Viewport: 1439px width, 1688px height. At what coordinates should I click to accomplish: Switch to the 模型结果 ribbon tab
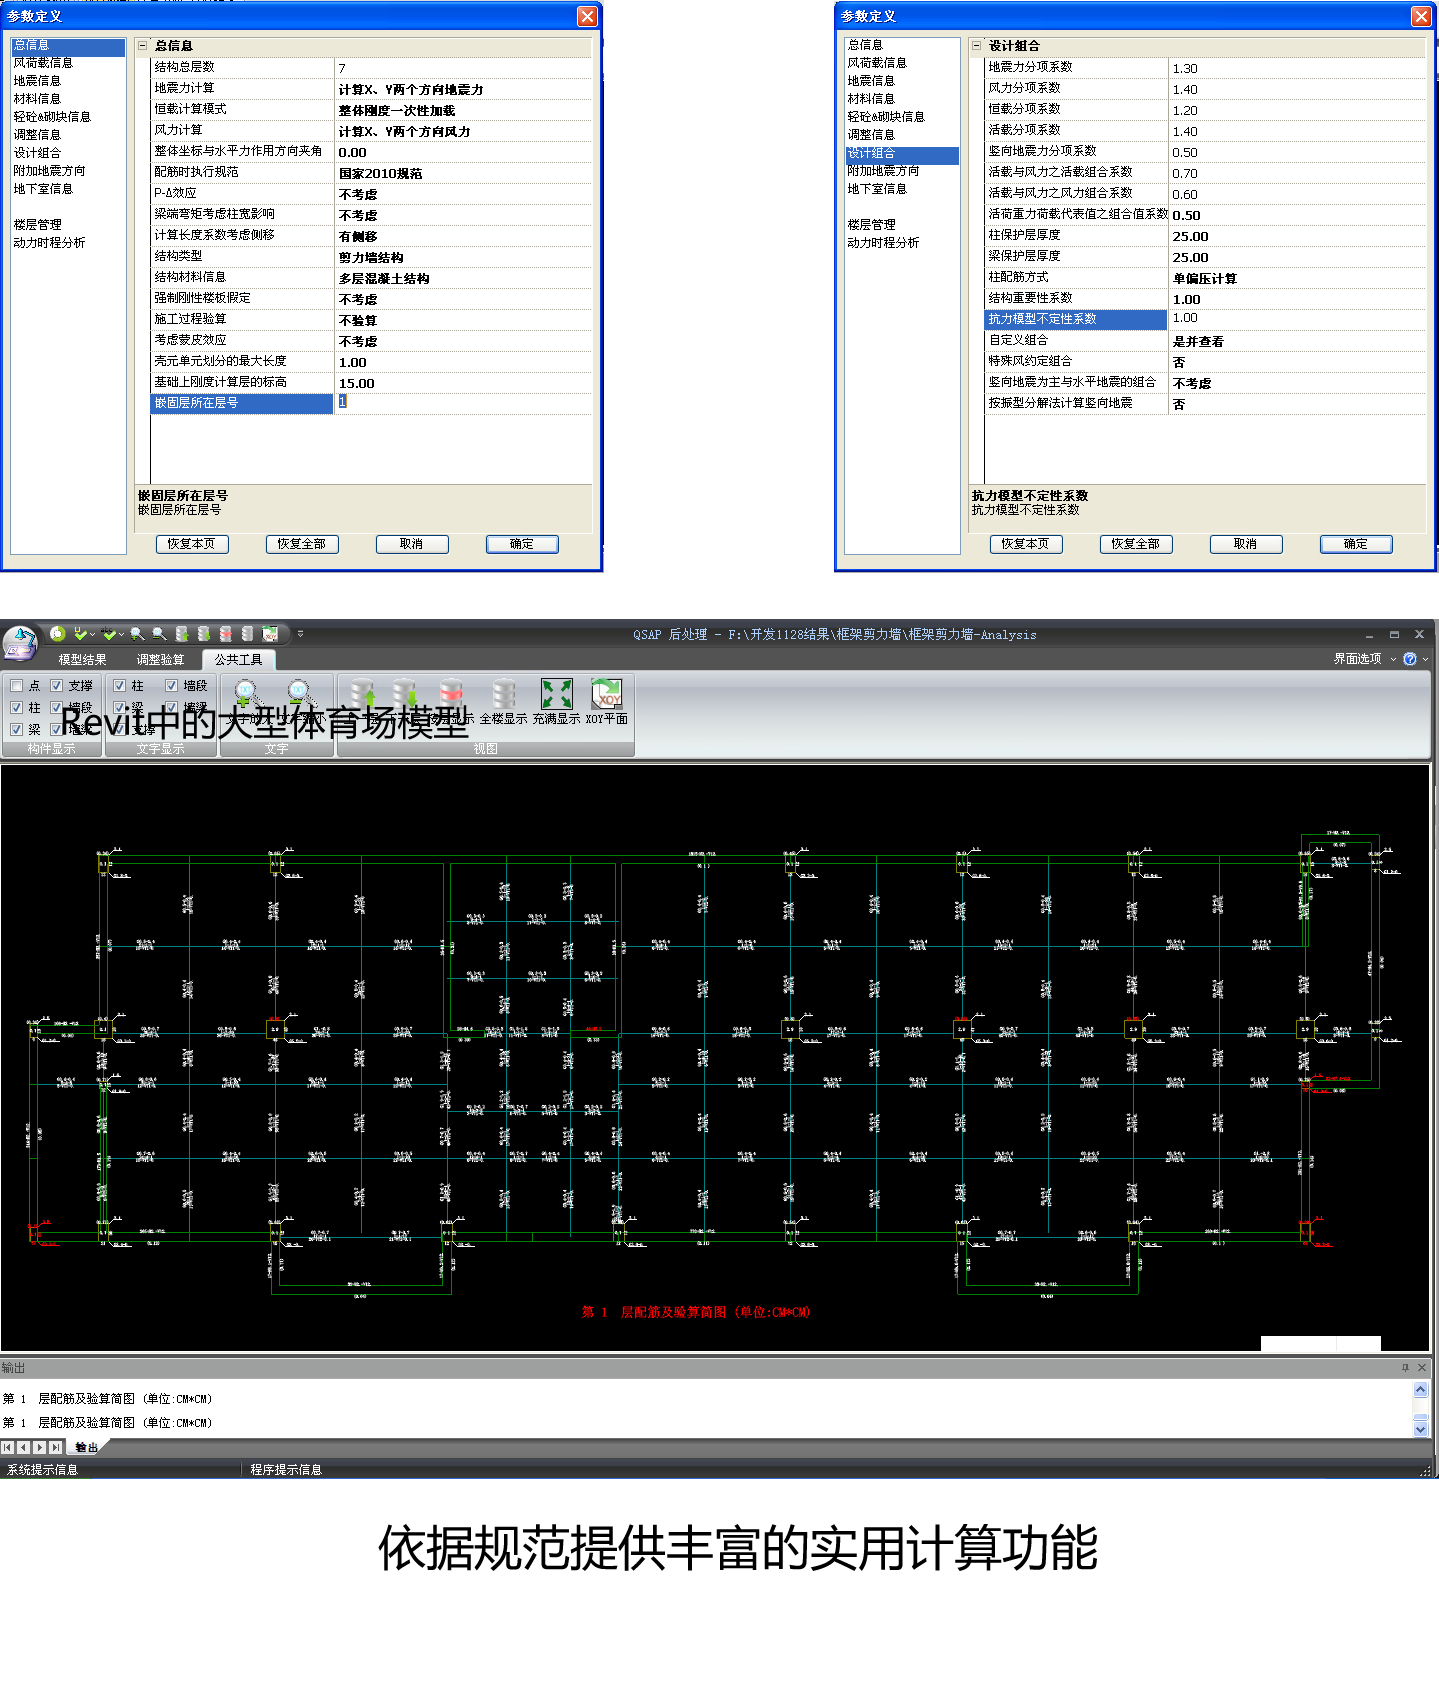82,660
